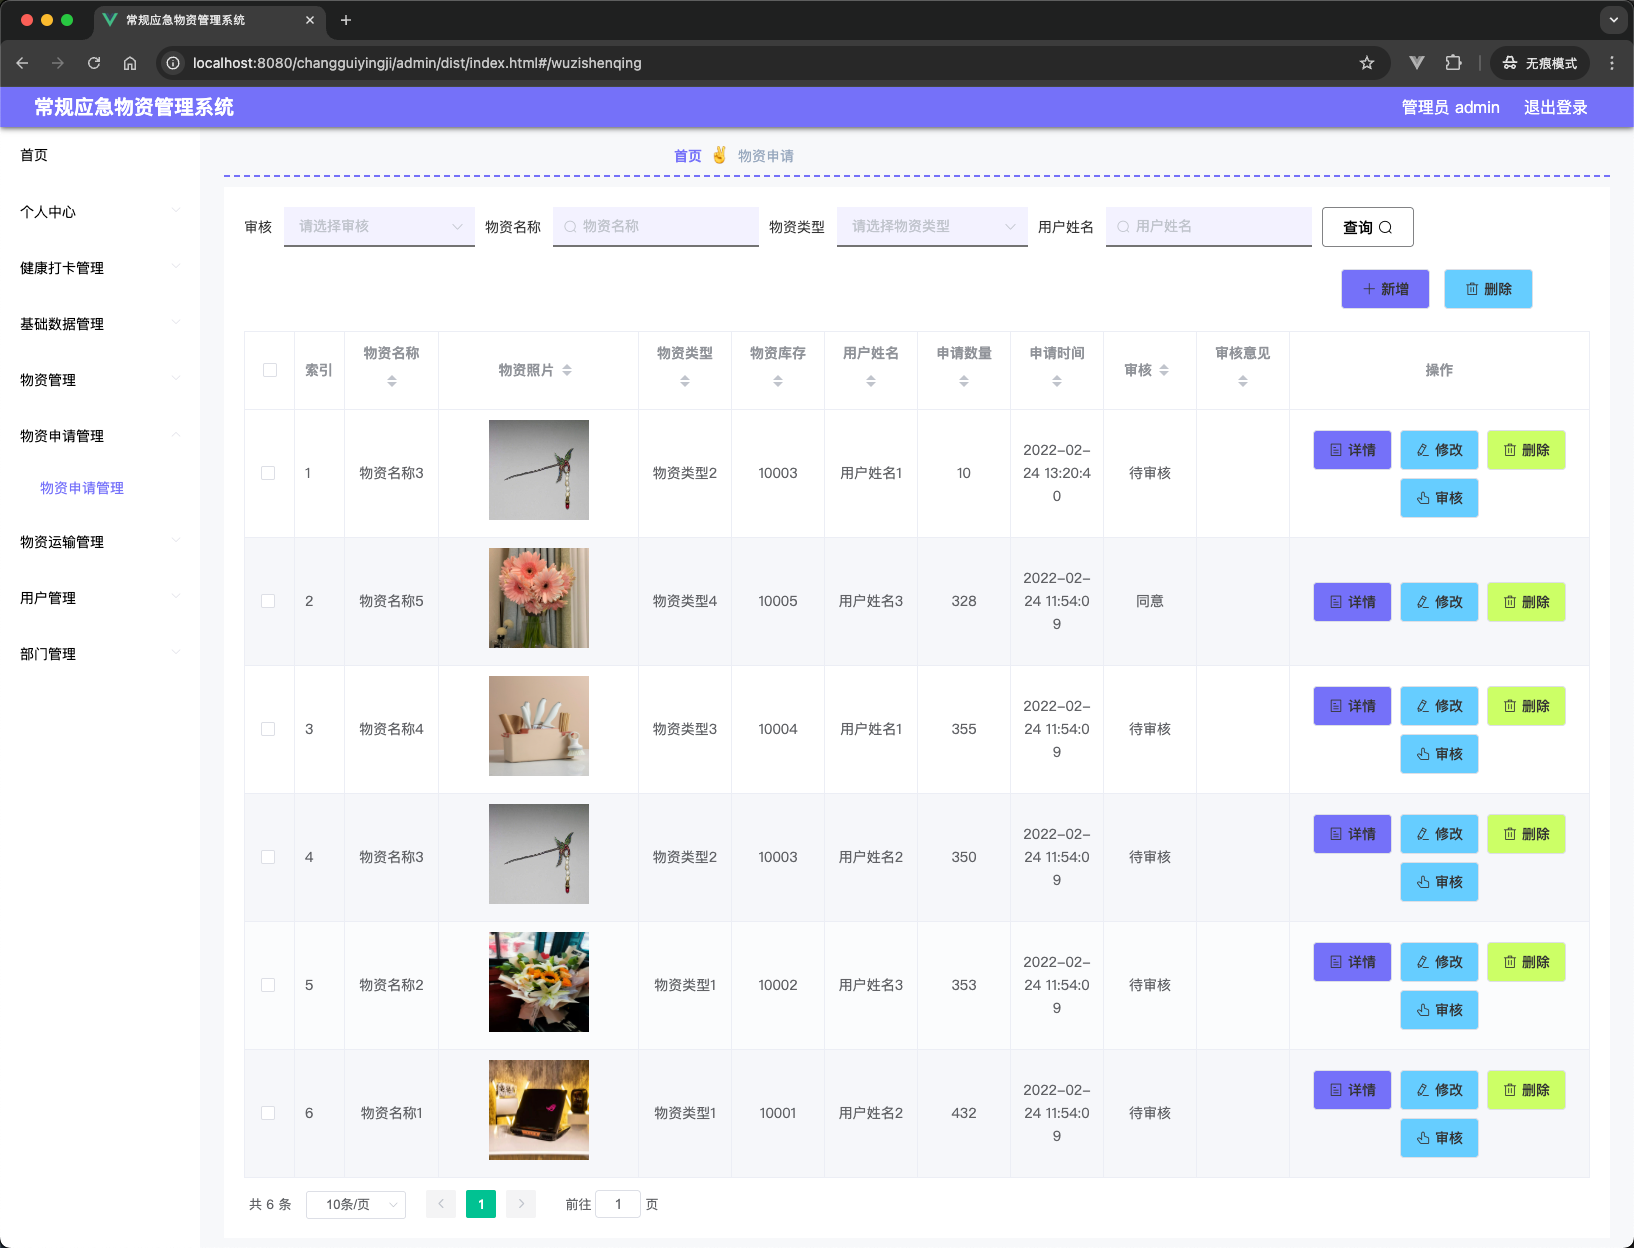
Task: Go to next page arrow in pagination
Action: tap(521, 1204)
